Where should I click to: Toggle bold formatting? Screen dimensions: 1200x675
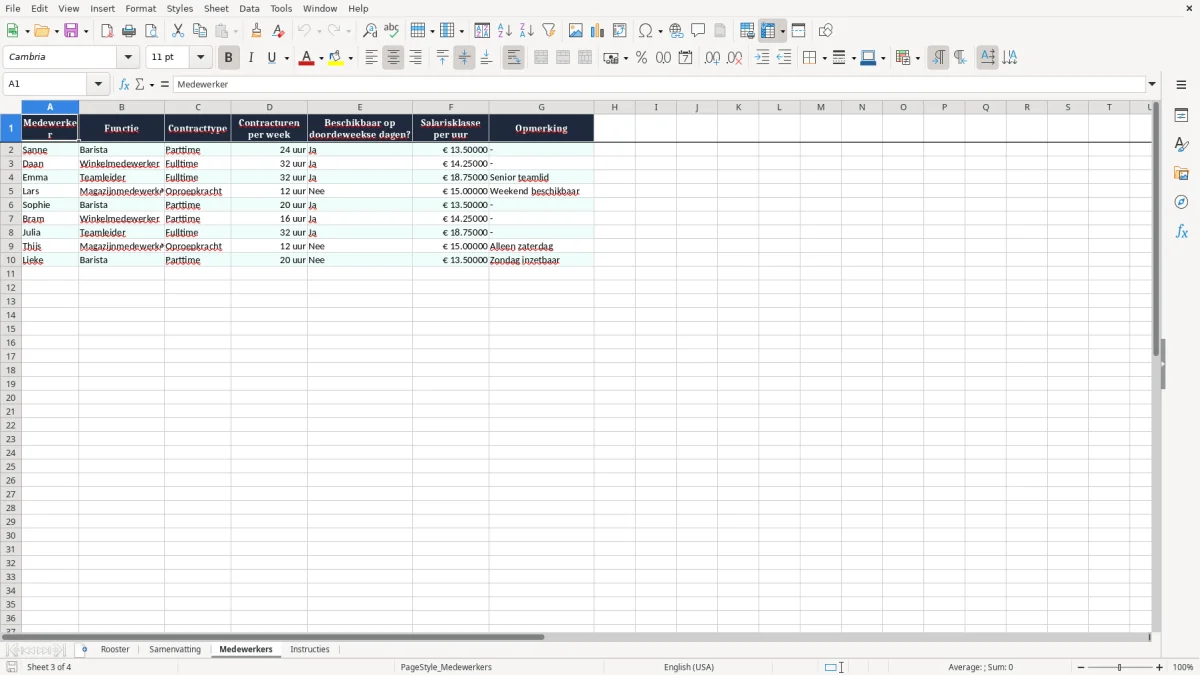coord(228,58)
